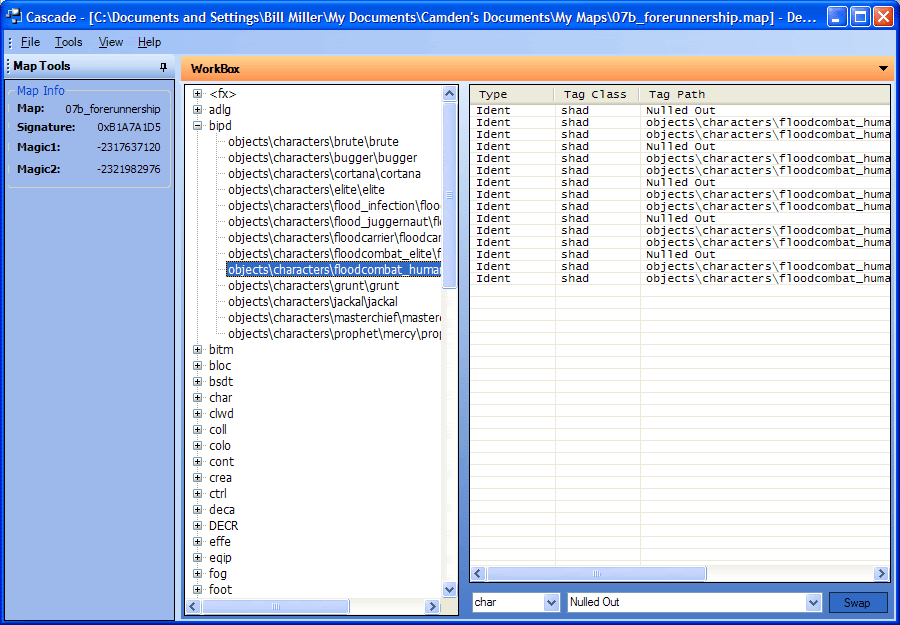This screenshot has height=625, width=900.
Task: Click the Magic1 value -2317637120
Action: click(129, 147)
